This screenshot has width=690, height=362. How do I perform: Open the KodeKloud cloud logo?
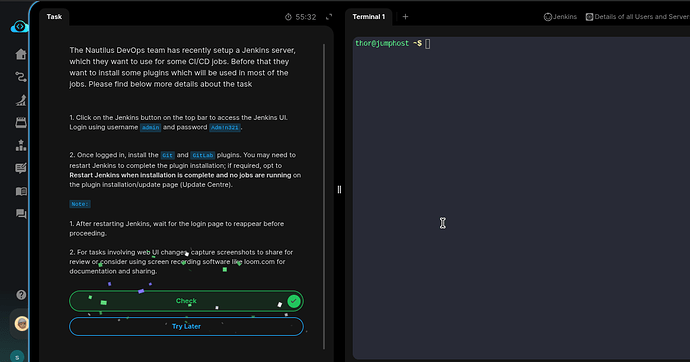[19, 27]
